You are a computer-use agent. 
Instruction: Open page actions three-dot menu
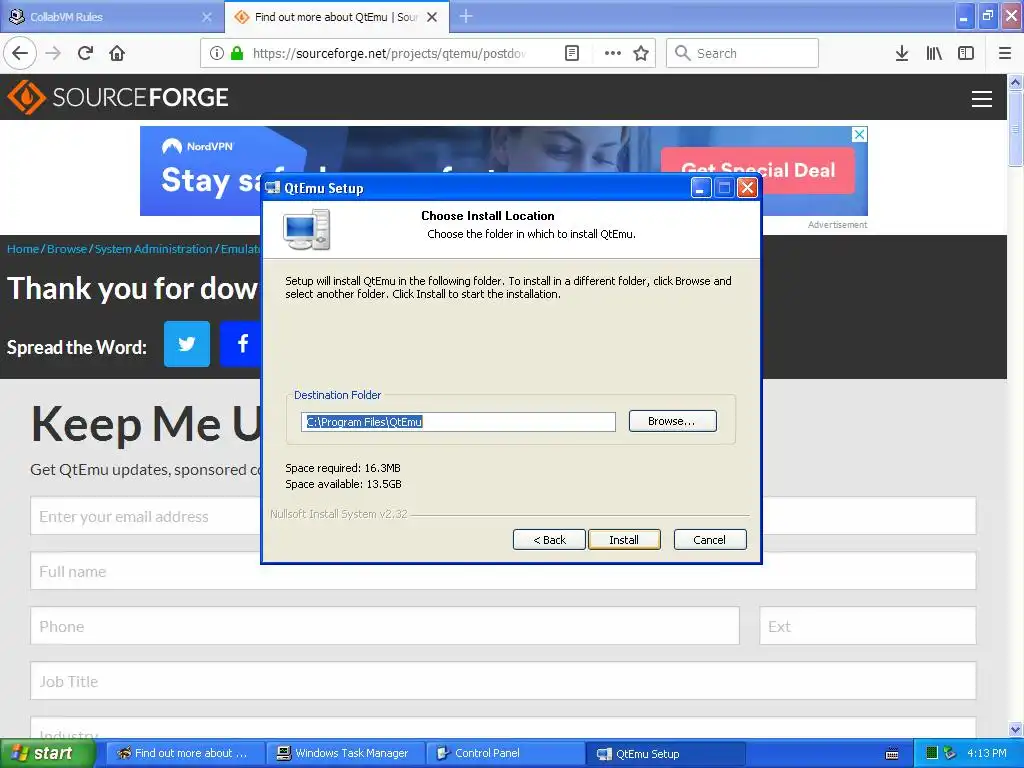[613, 53]
